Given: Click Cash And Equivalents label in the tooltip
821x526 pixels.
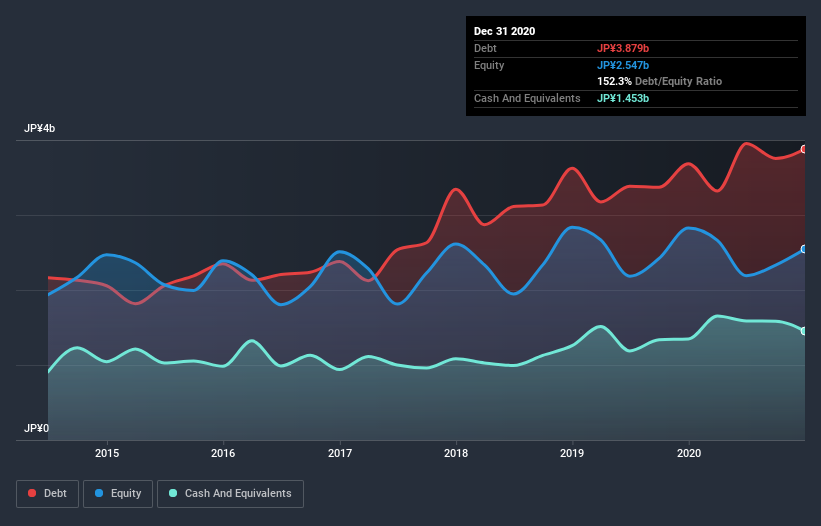Looking at the screenshot, I should (x=527, y=98).
